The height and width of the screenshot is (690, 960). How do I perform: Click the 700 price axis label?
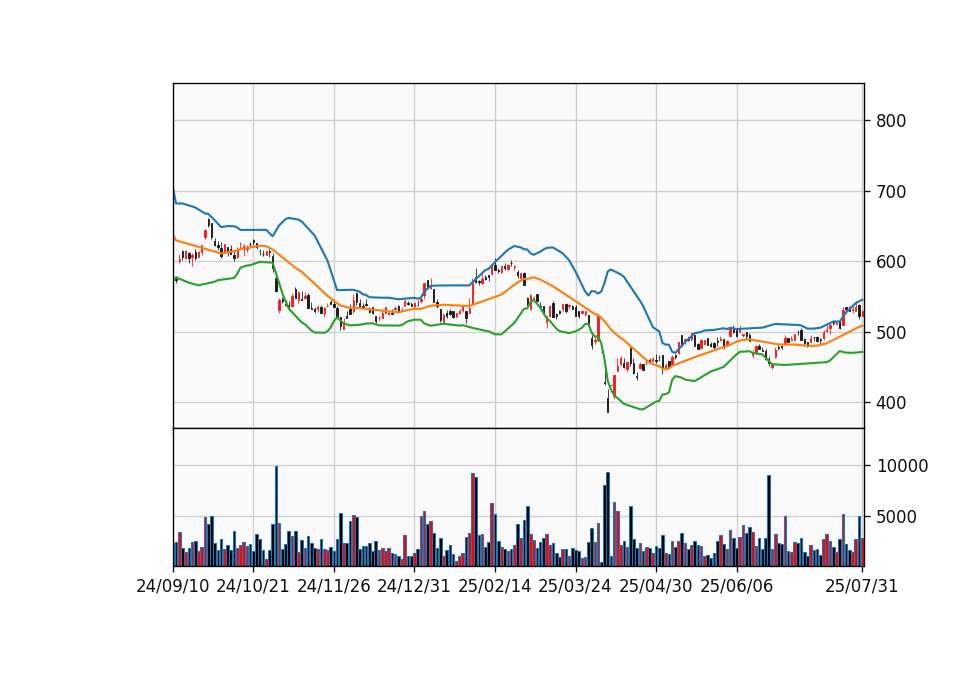[891, 192]
